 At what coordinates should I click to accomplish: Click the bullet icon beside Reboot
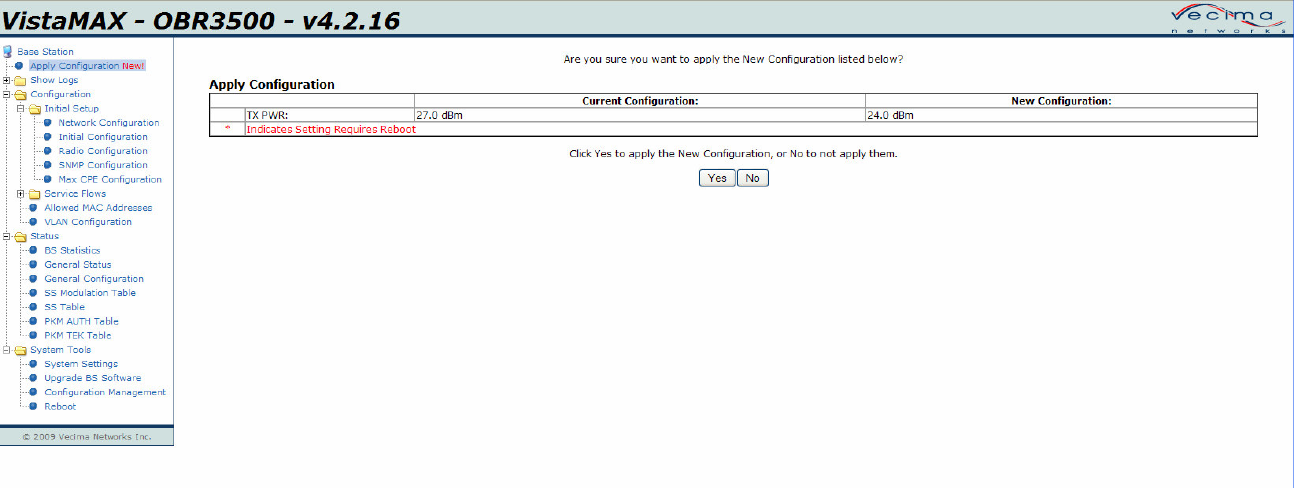click(34, 407)
